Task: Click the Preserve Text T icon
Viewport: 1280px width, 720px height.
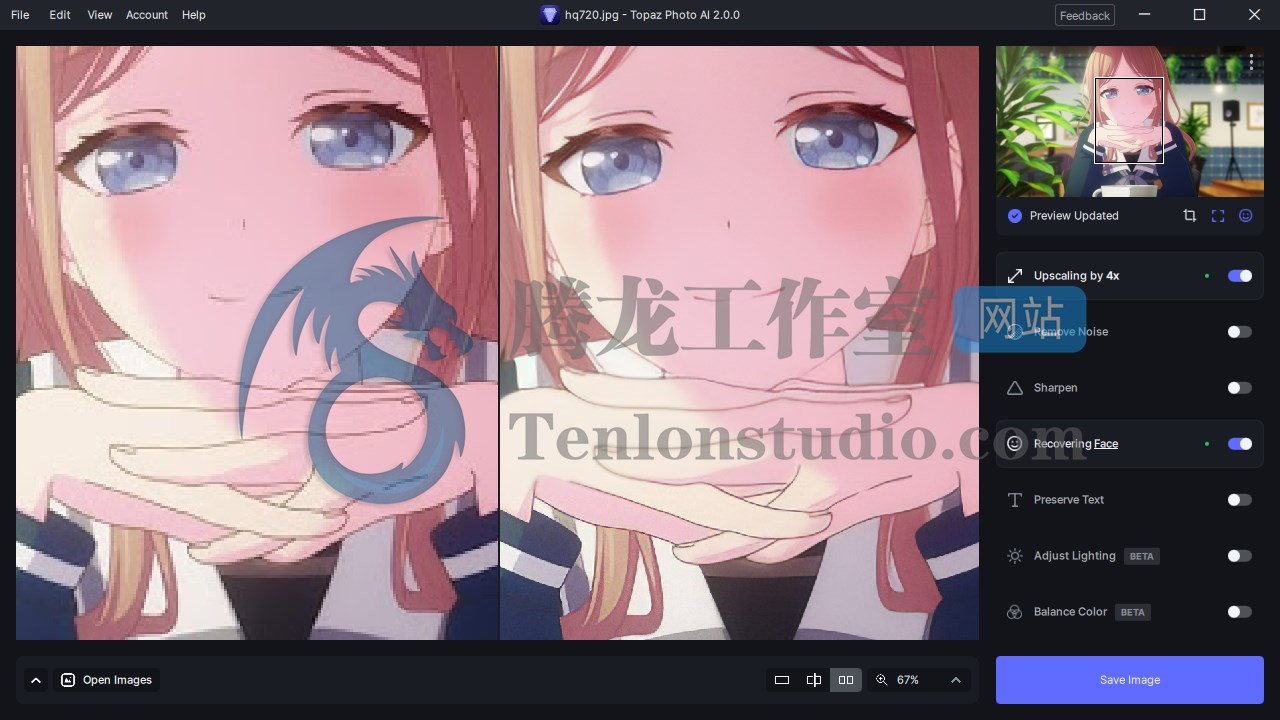Action: [x=1015, y=500]
